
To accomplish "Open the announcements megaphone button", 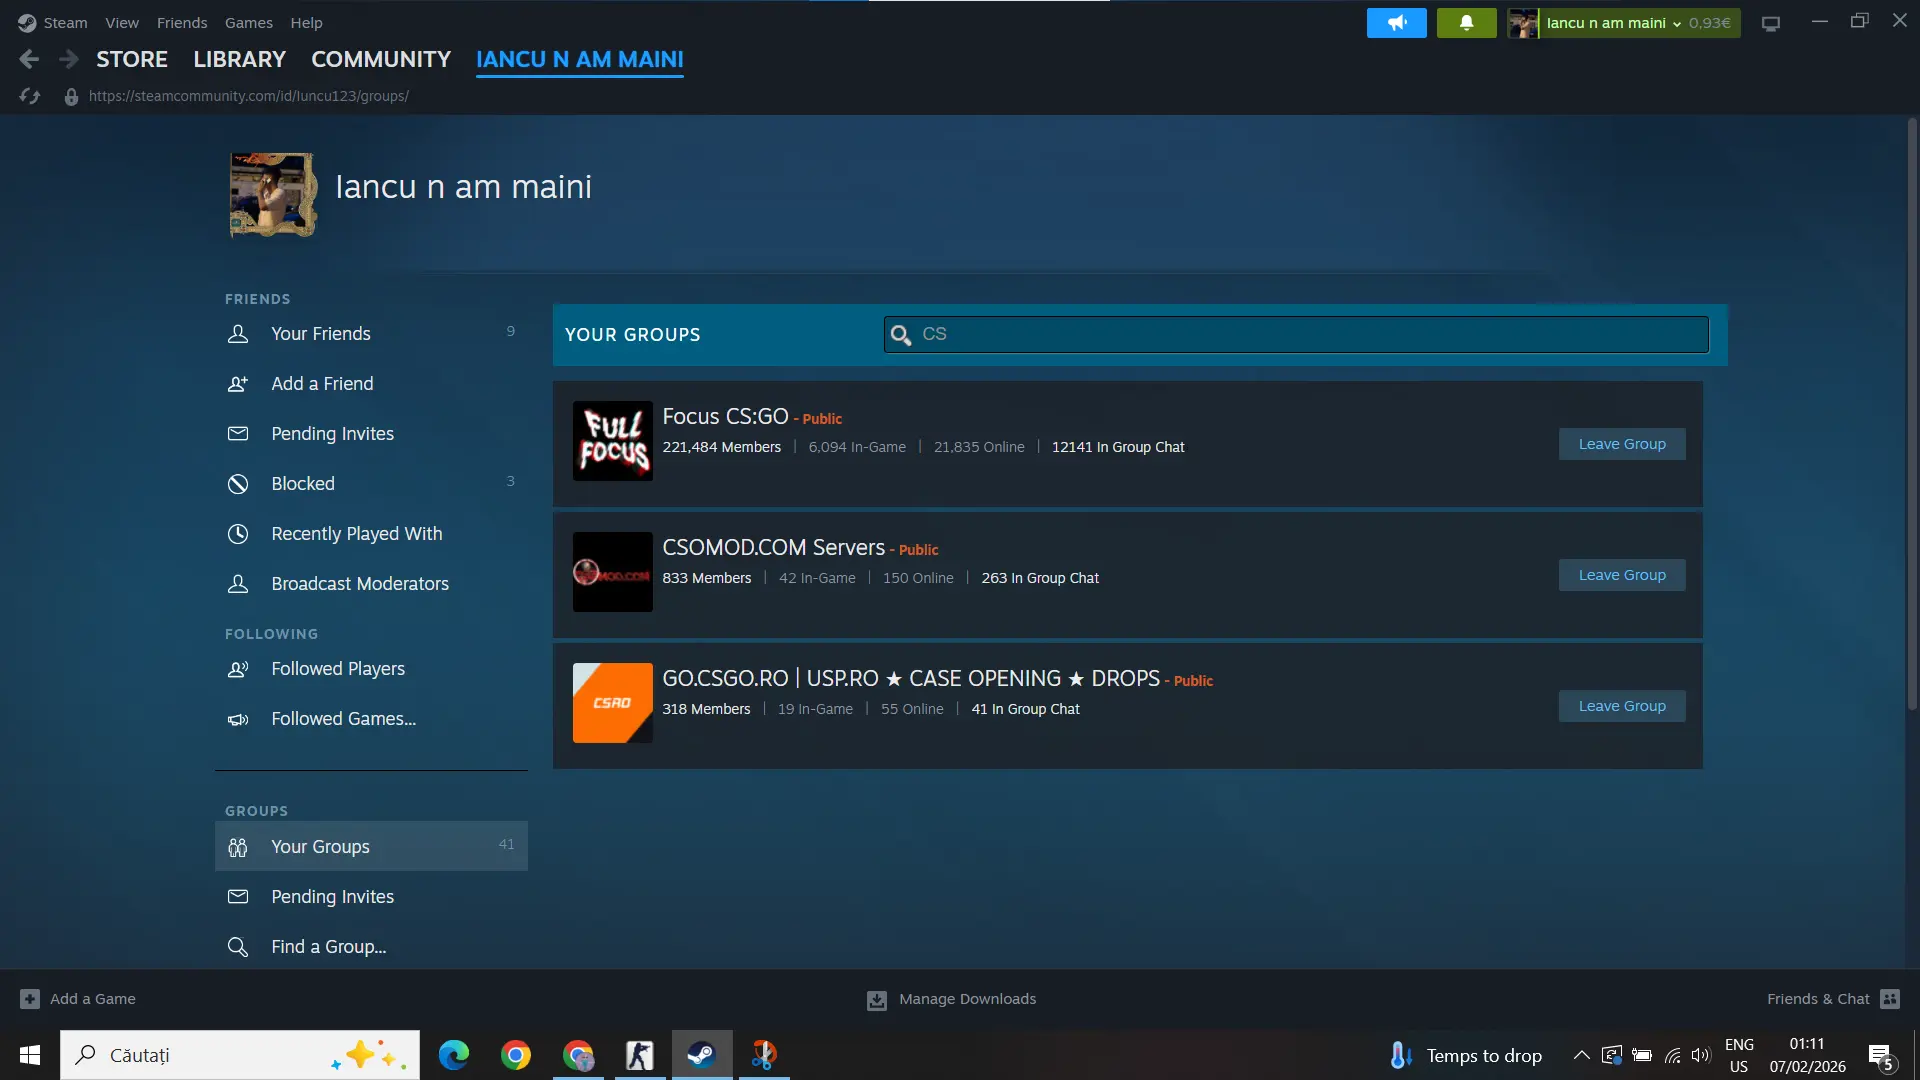I will pos(1397,23).
